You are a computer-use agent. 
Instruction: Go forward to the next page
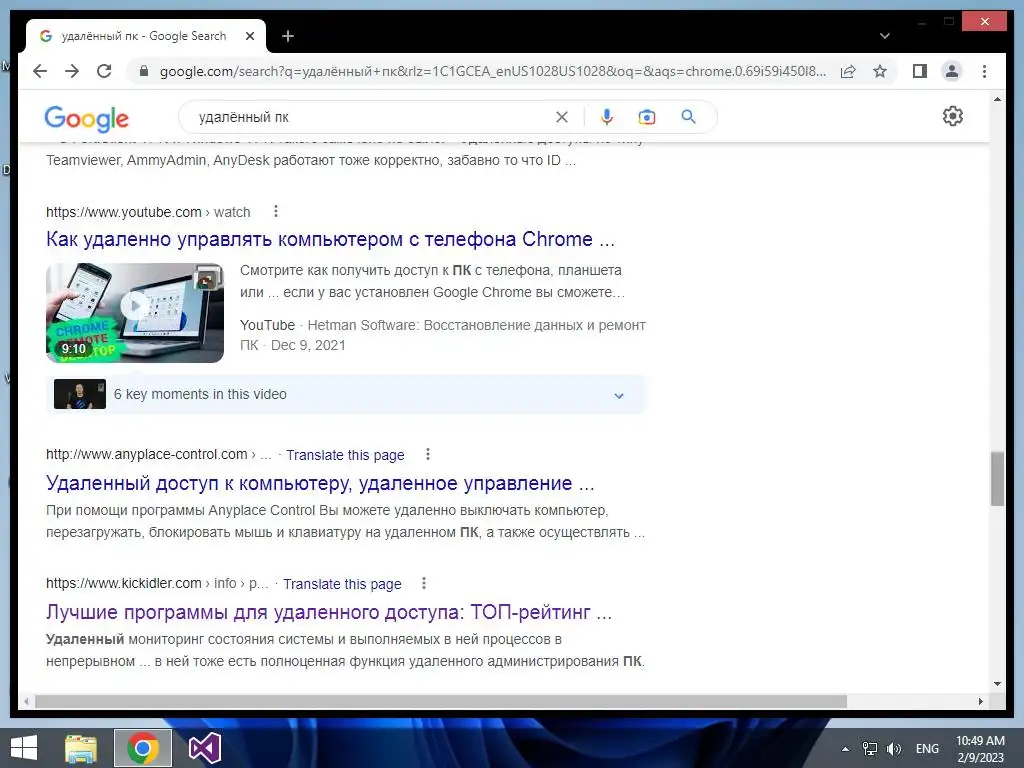coord(72,71)
